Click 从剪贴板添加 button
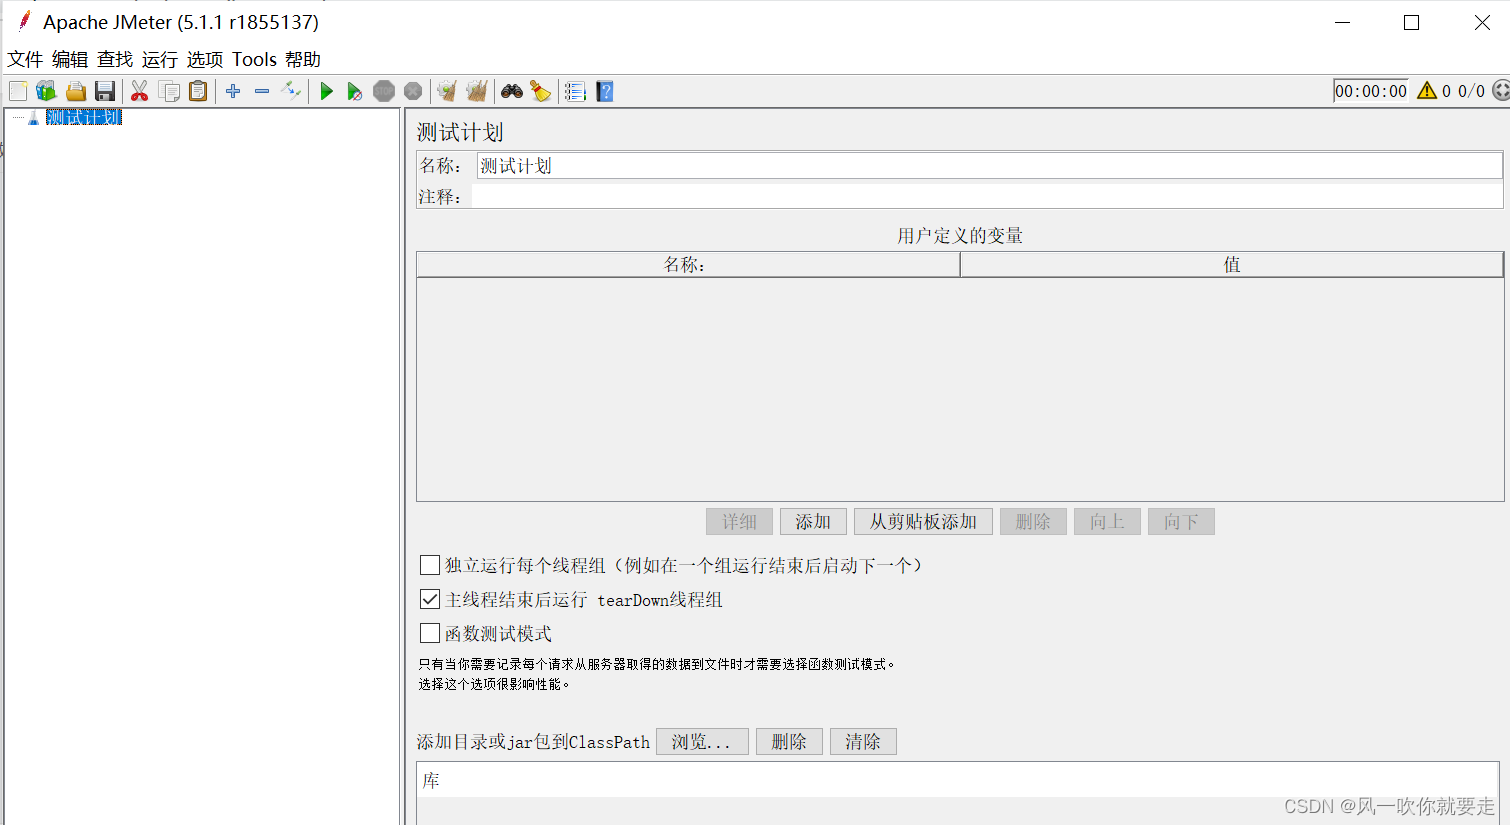1510x825 pixels. point(923,521)
